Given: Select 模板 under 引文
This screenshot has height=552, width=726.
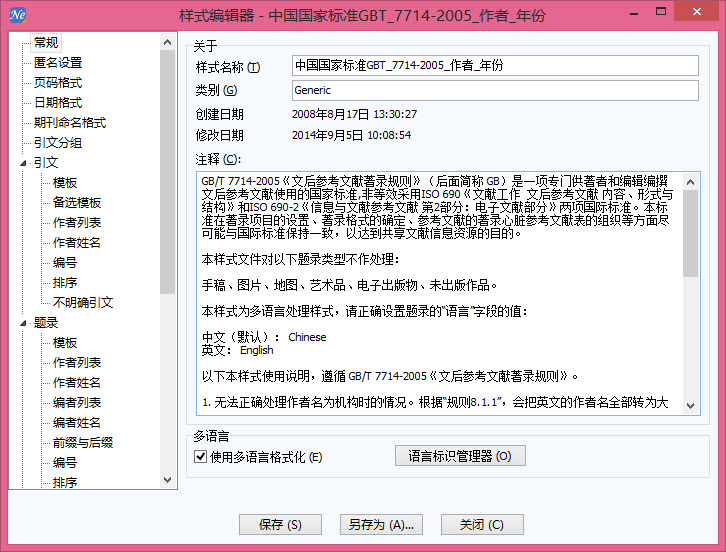Looking at the screenshot, I should pos(65,182).
